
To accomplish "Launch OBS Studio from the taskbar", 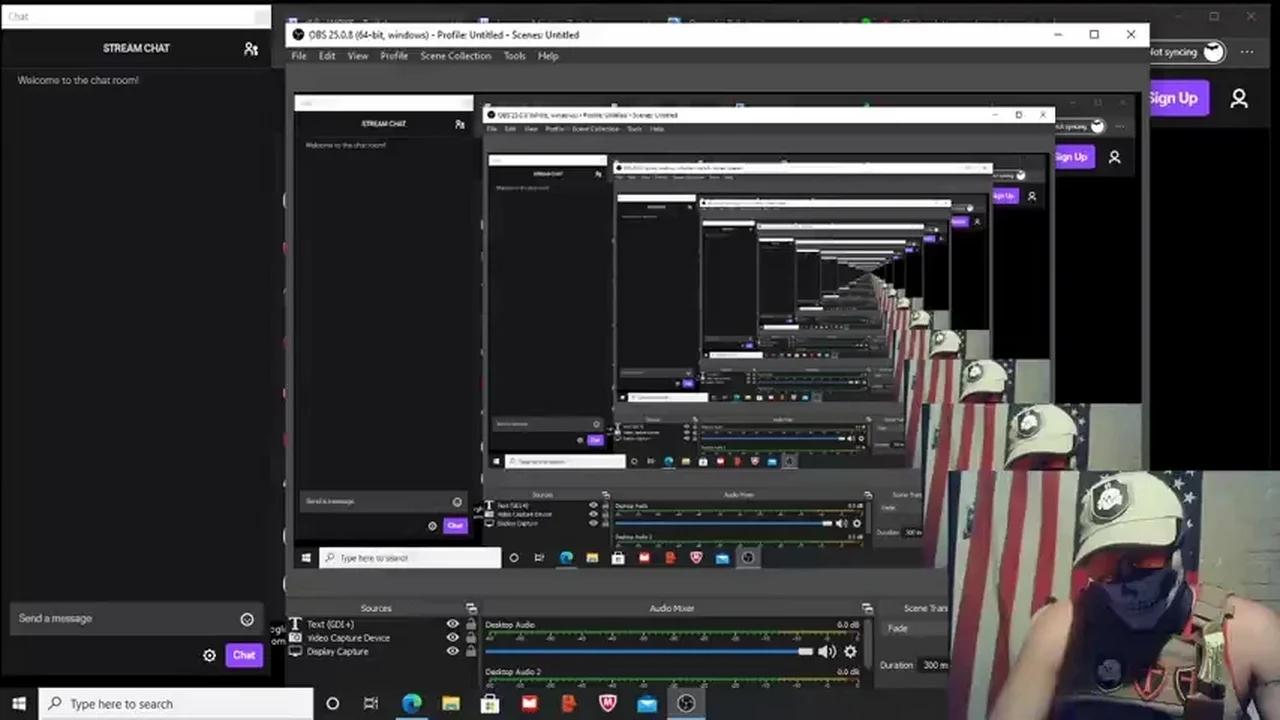I will tap(685, 703).
